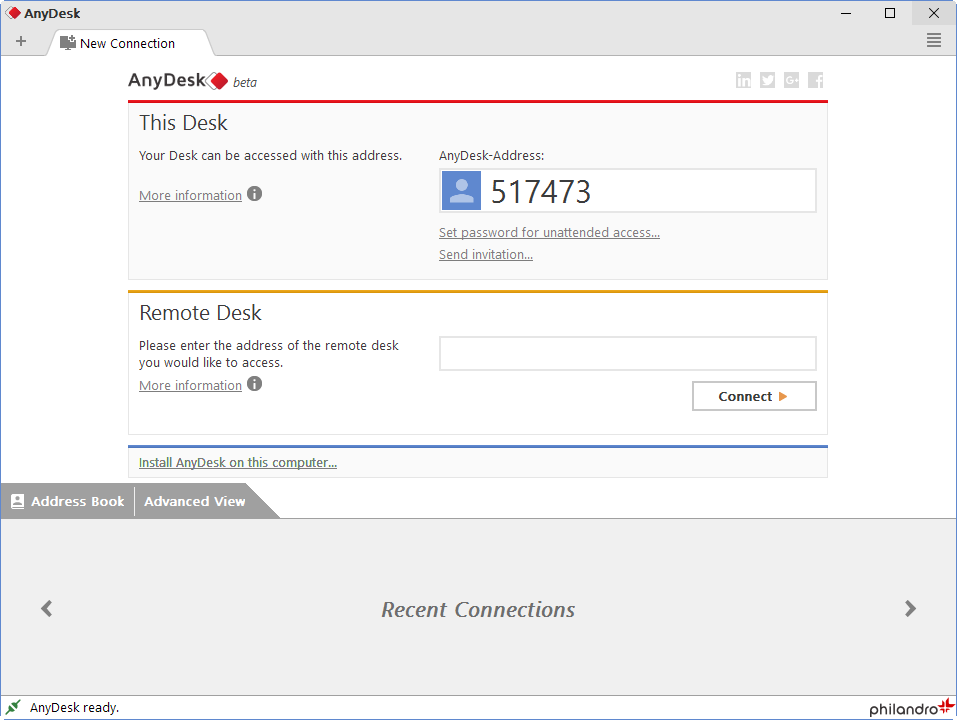Focus the remote desk address input field

(x=627, y=353)
